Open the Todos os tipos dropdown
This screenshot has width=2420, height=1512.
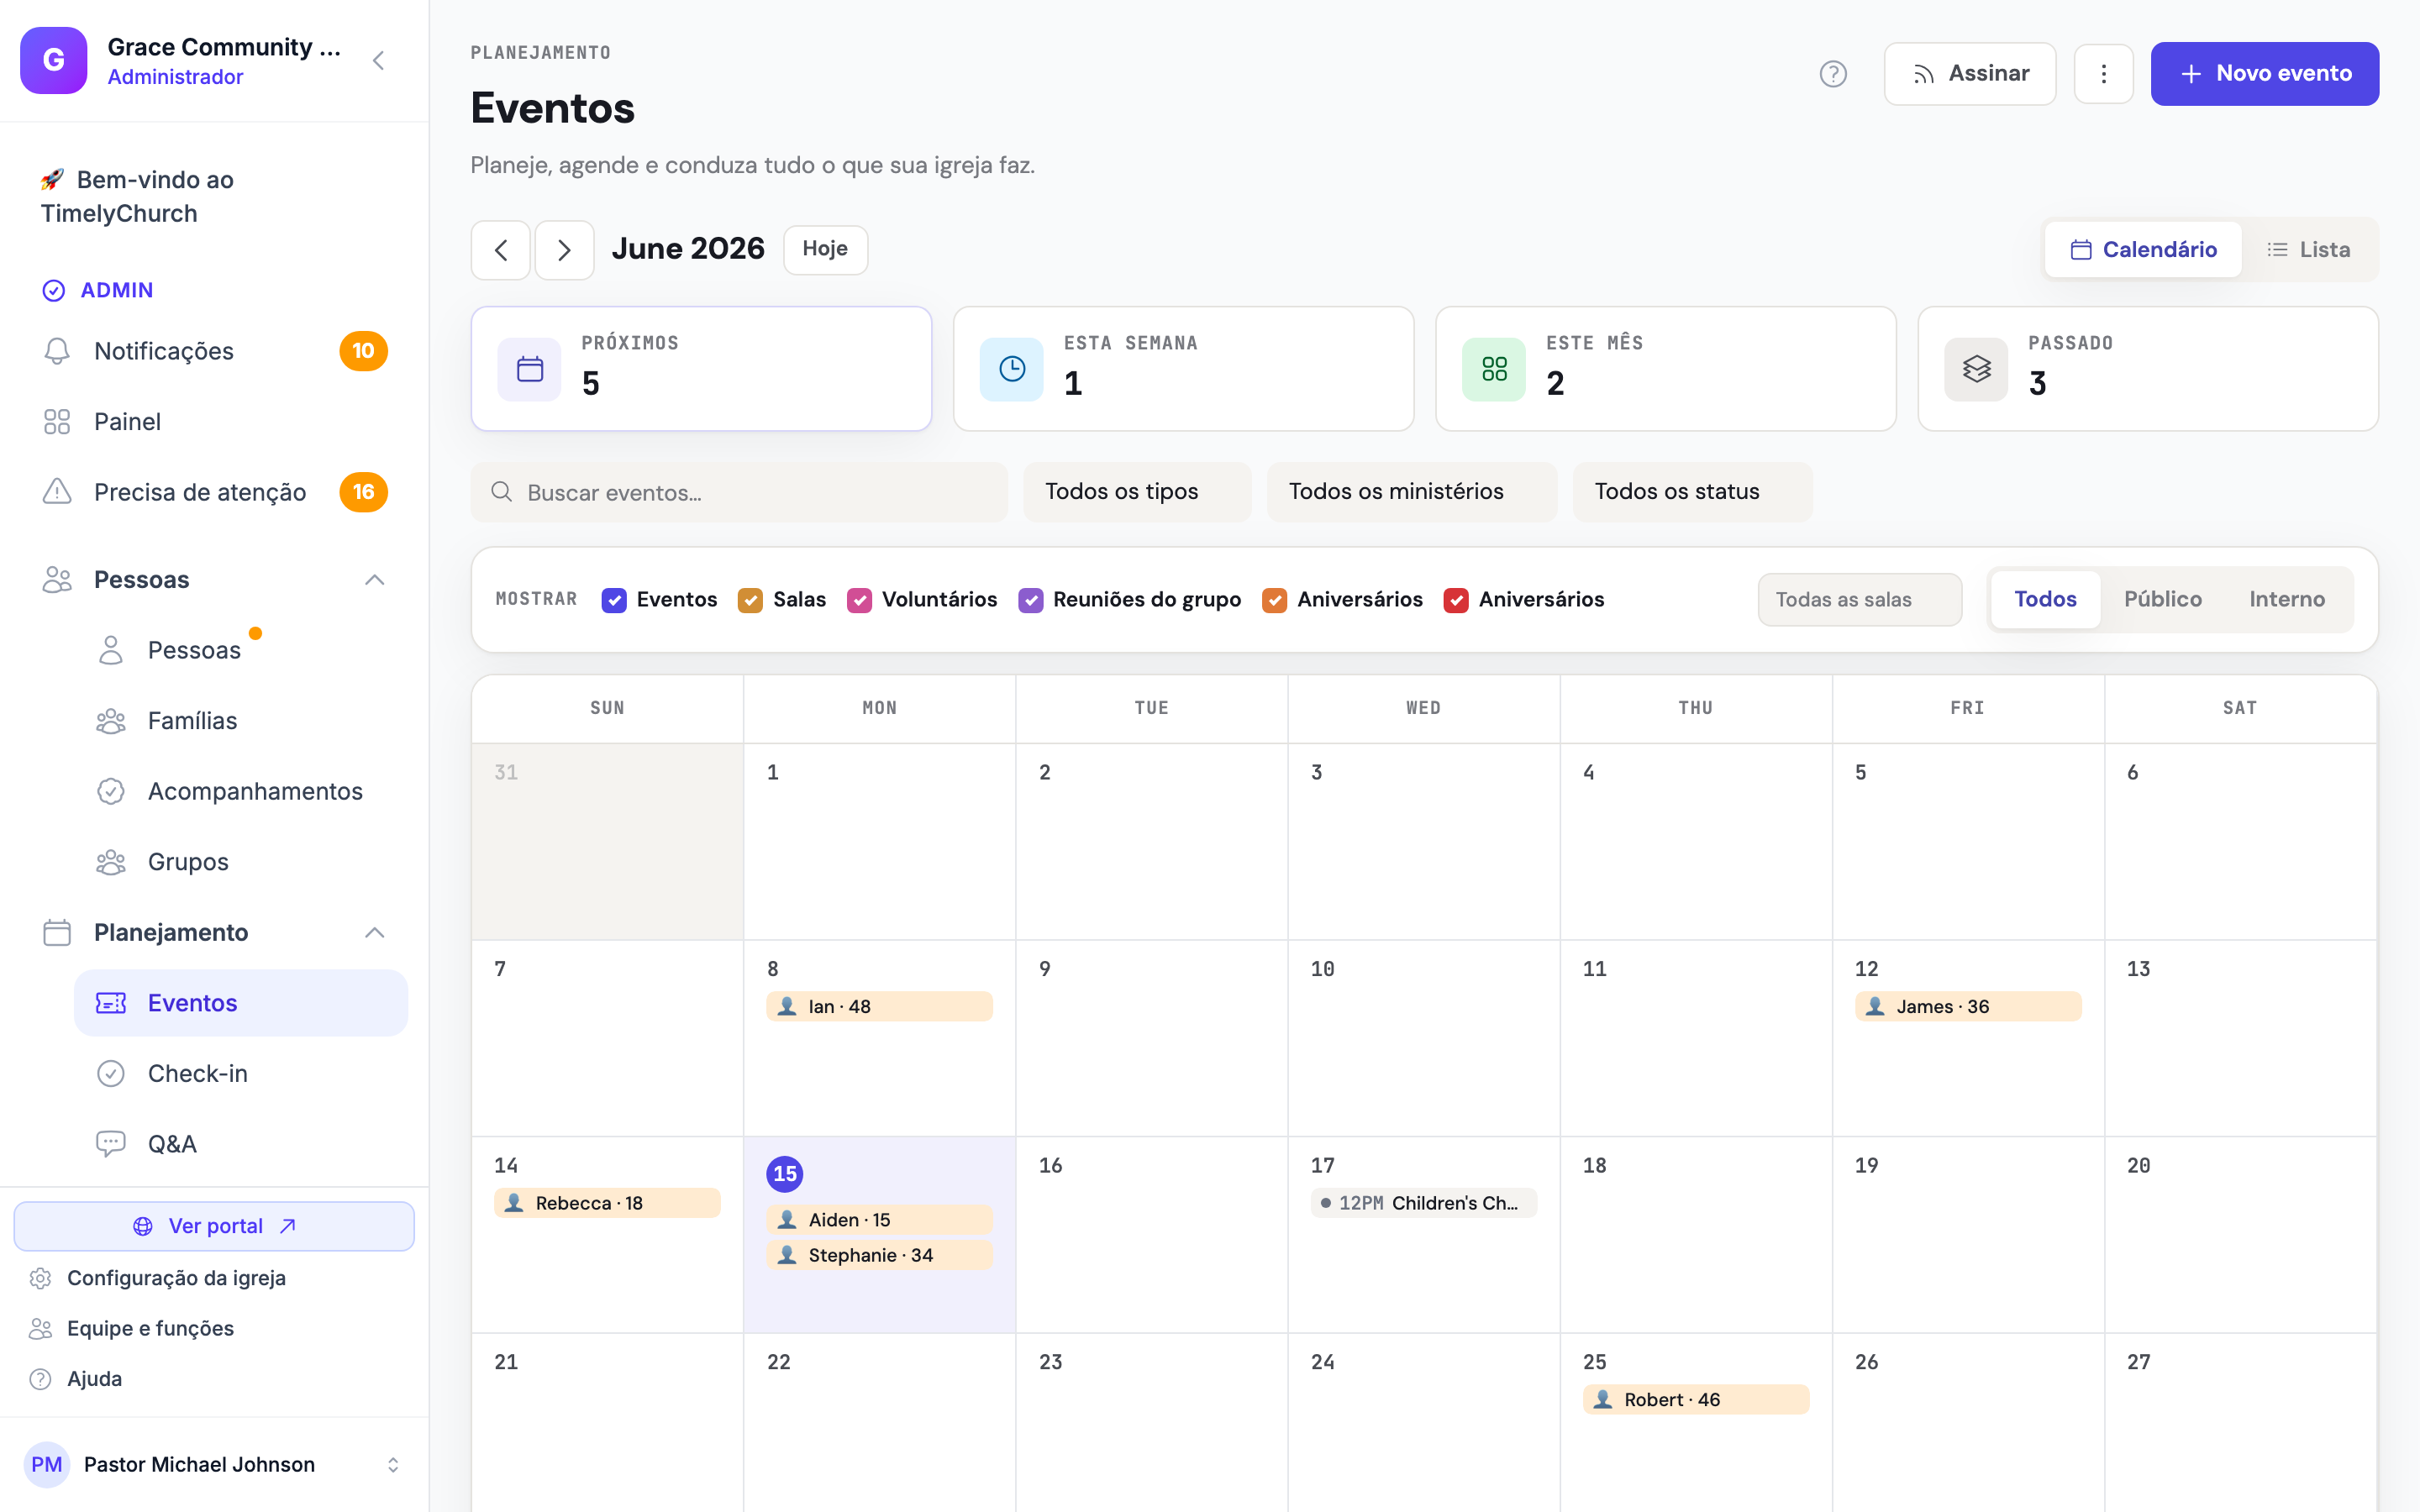tap(1137, 492)
